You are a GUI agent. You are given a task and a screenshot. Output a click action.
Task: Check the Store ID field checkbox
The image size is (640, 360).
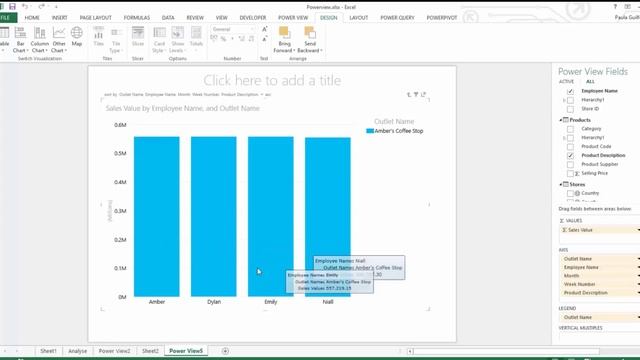[570, 109]
